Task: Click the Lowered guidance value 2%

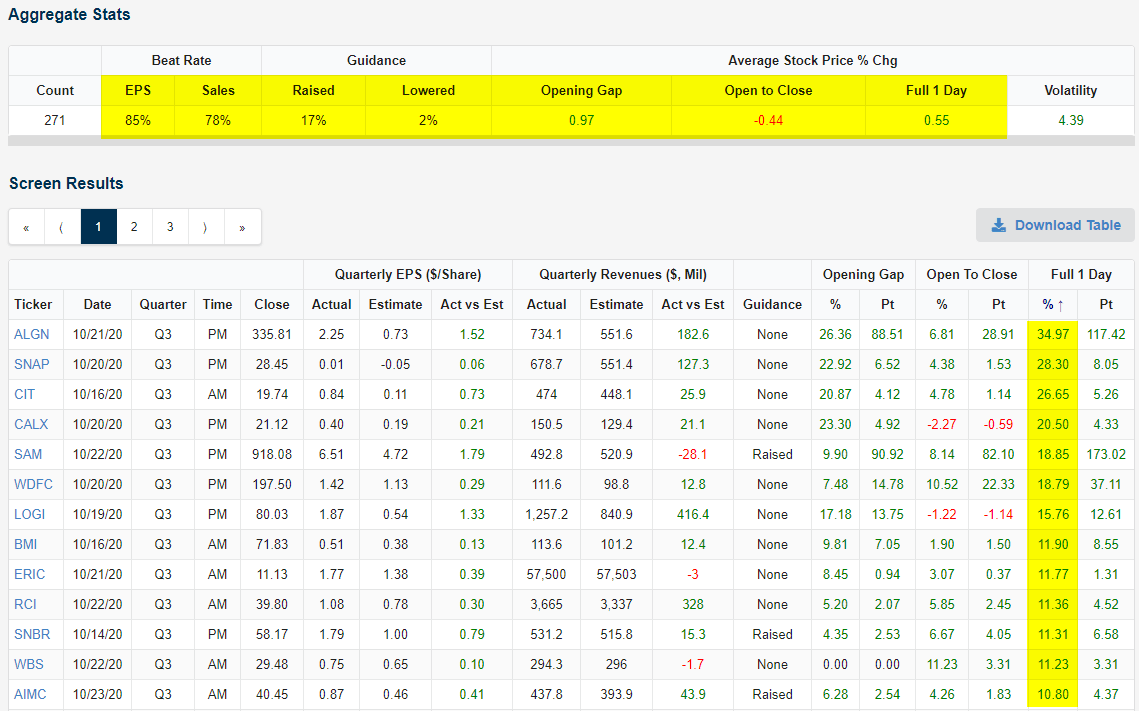Action: tap(428, 121)
